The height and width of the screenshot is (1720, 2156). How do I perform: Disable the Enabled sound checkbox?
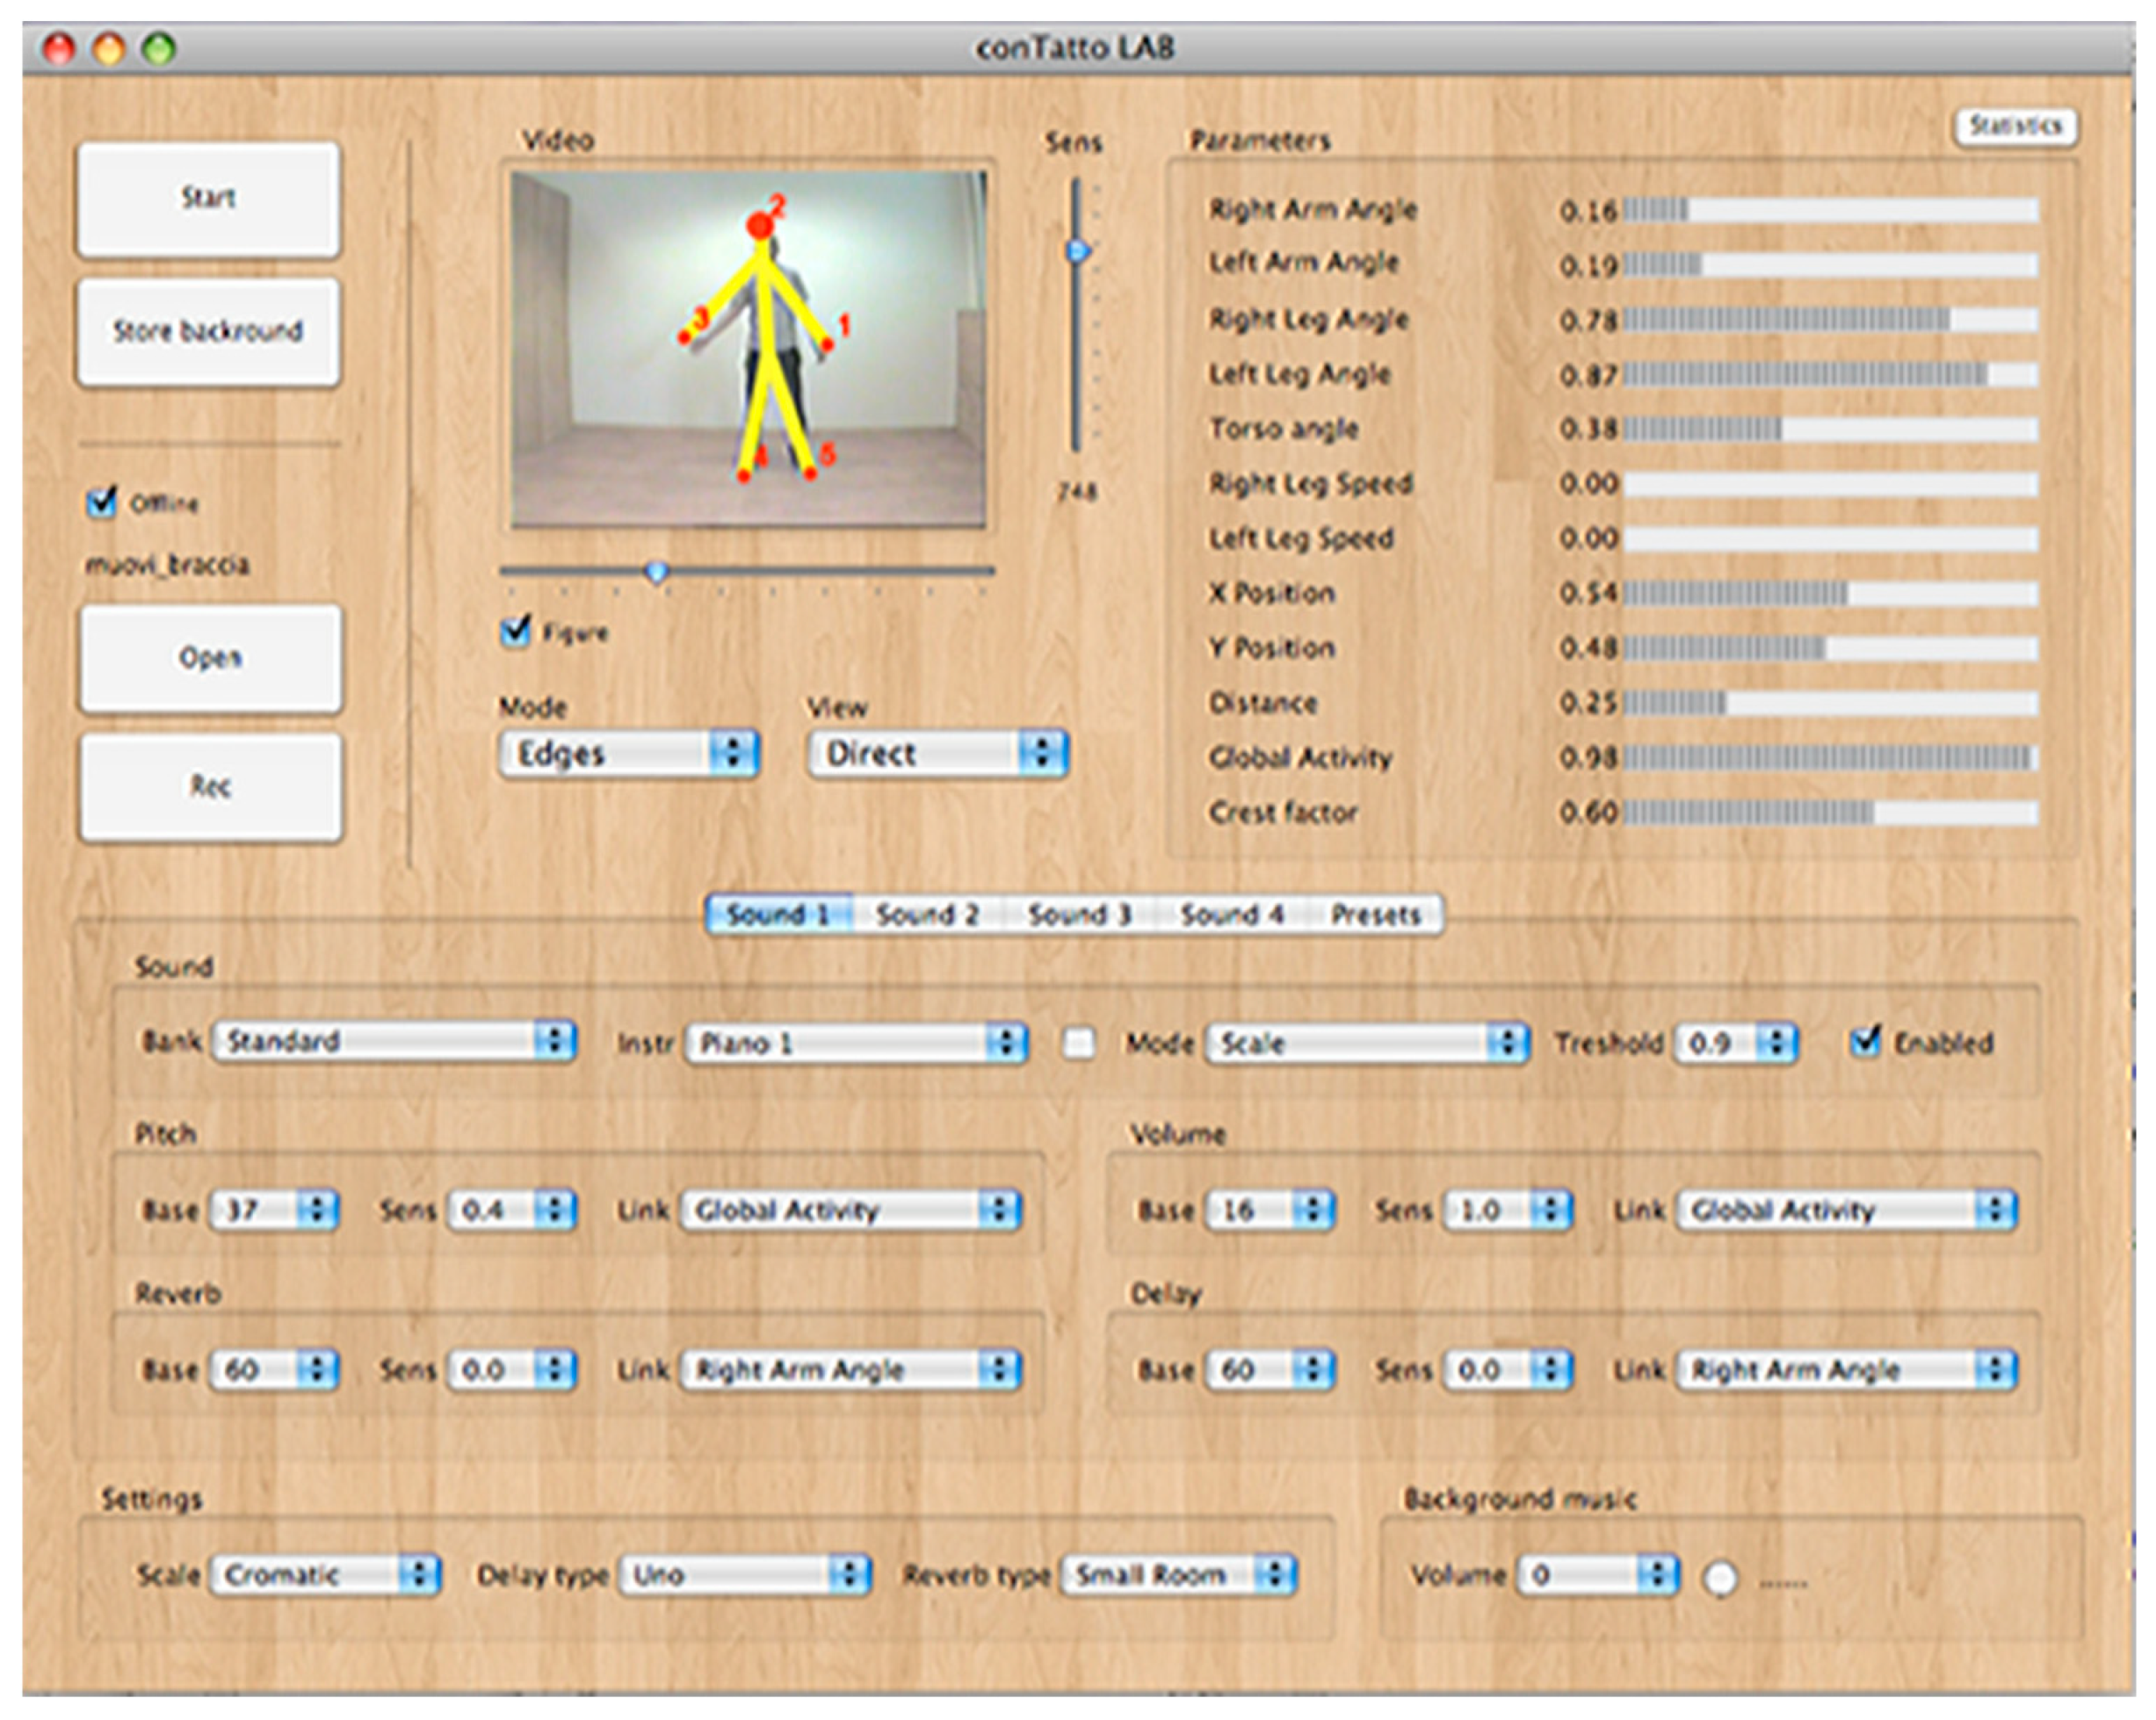click(x=1864, y=1042)
